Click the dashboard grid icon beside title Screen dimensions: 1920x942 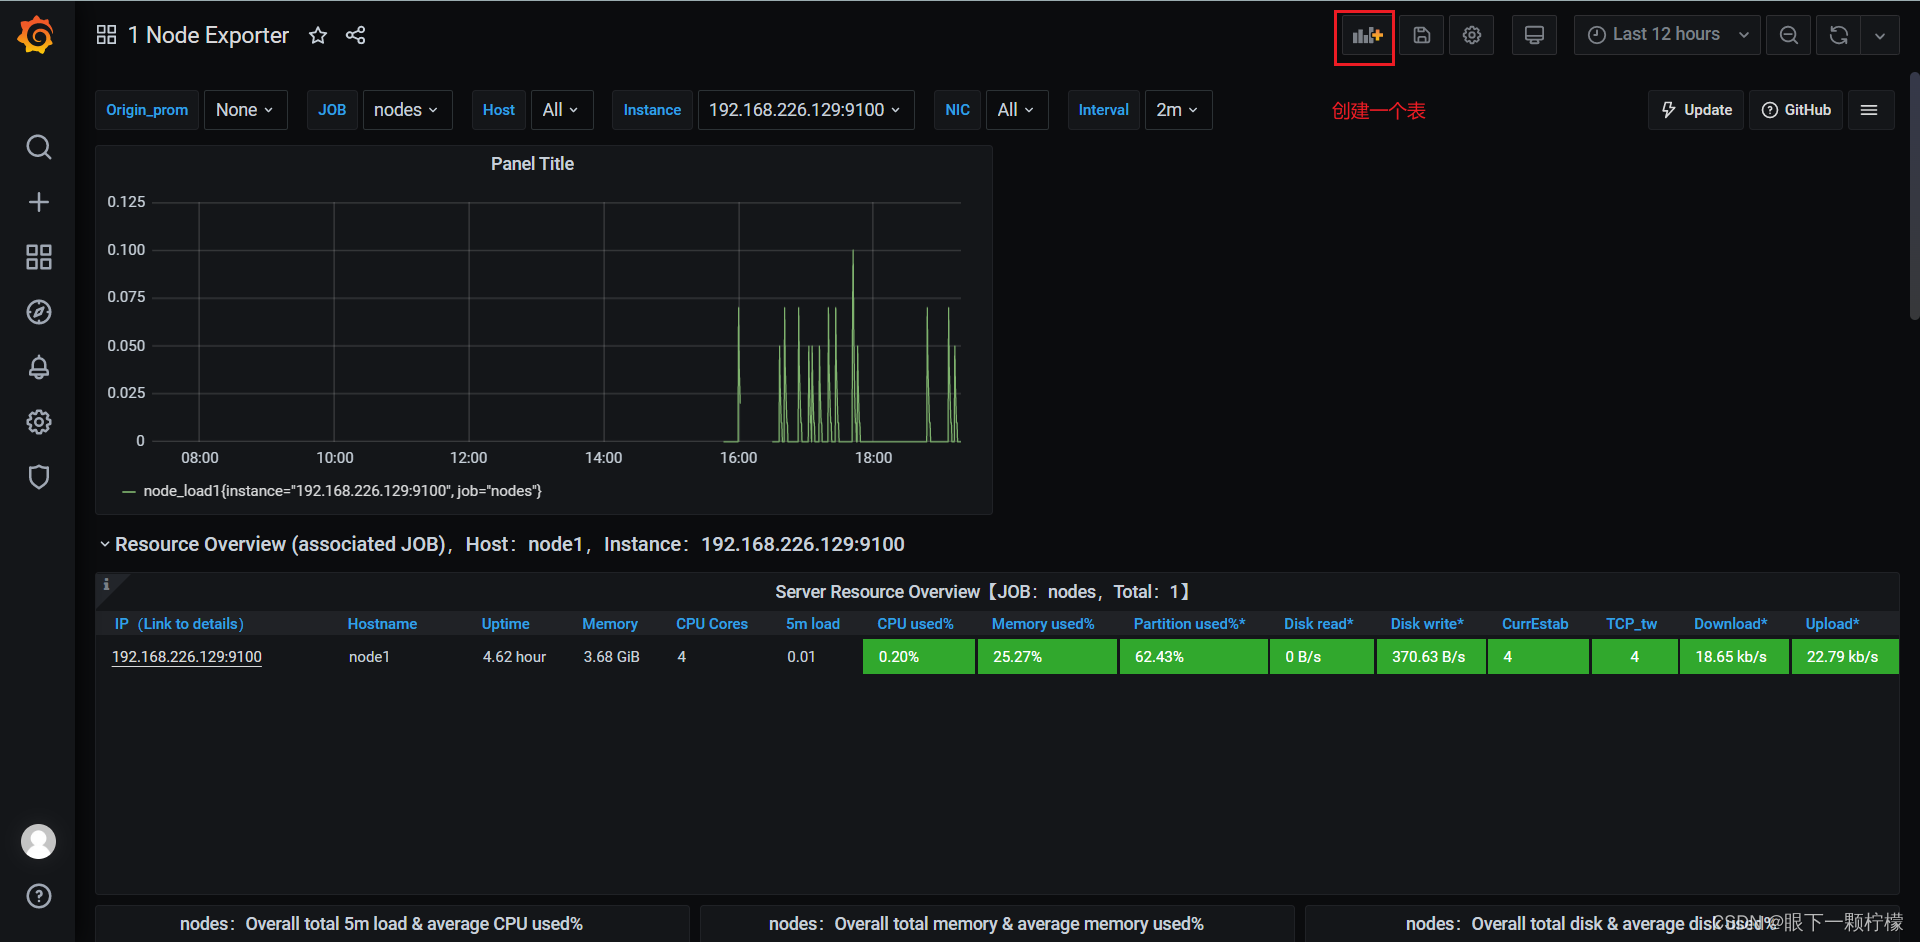tap(106, 35)
